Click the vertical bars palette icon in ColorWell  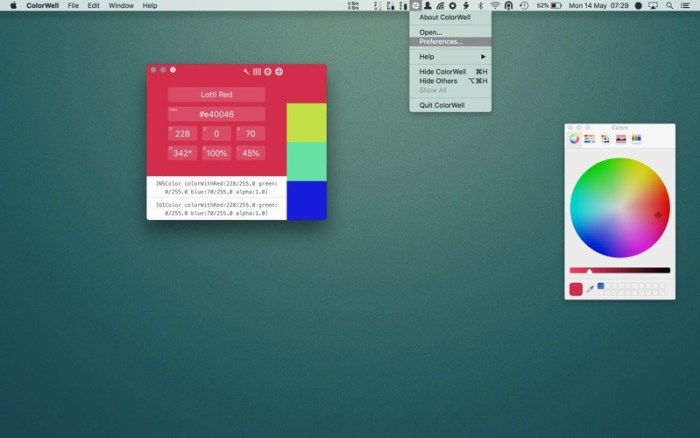[x=257, y=71]
